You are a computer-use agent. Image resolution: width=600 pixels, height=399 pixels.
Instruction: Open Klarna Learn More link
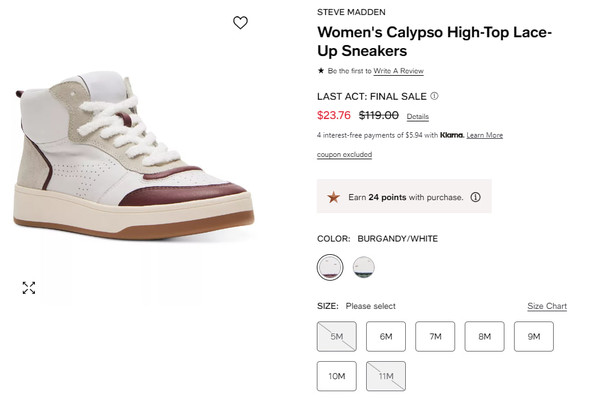[x=484, y=135]
